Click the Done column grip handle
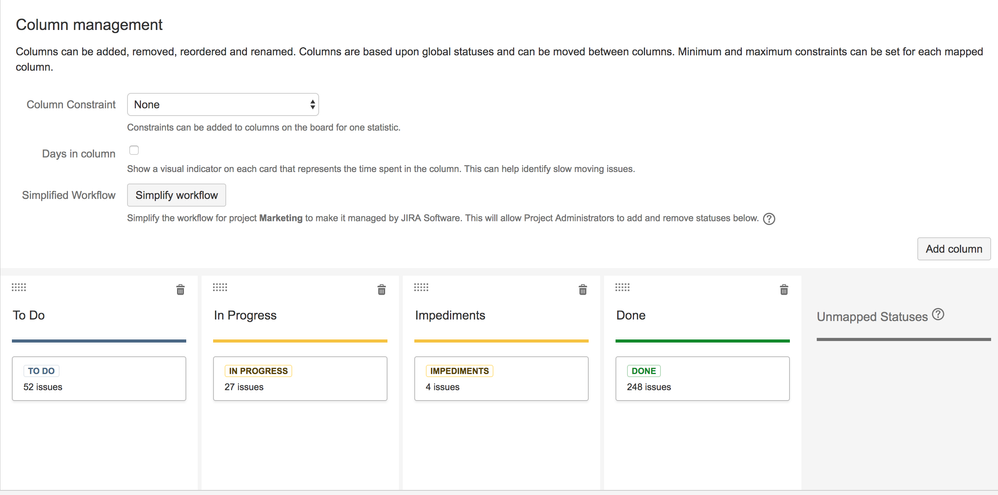 click(622, 288)
